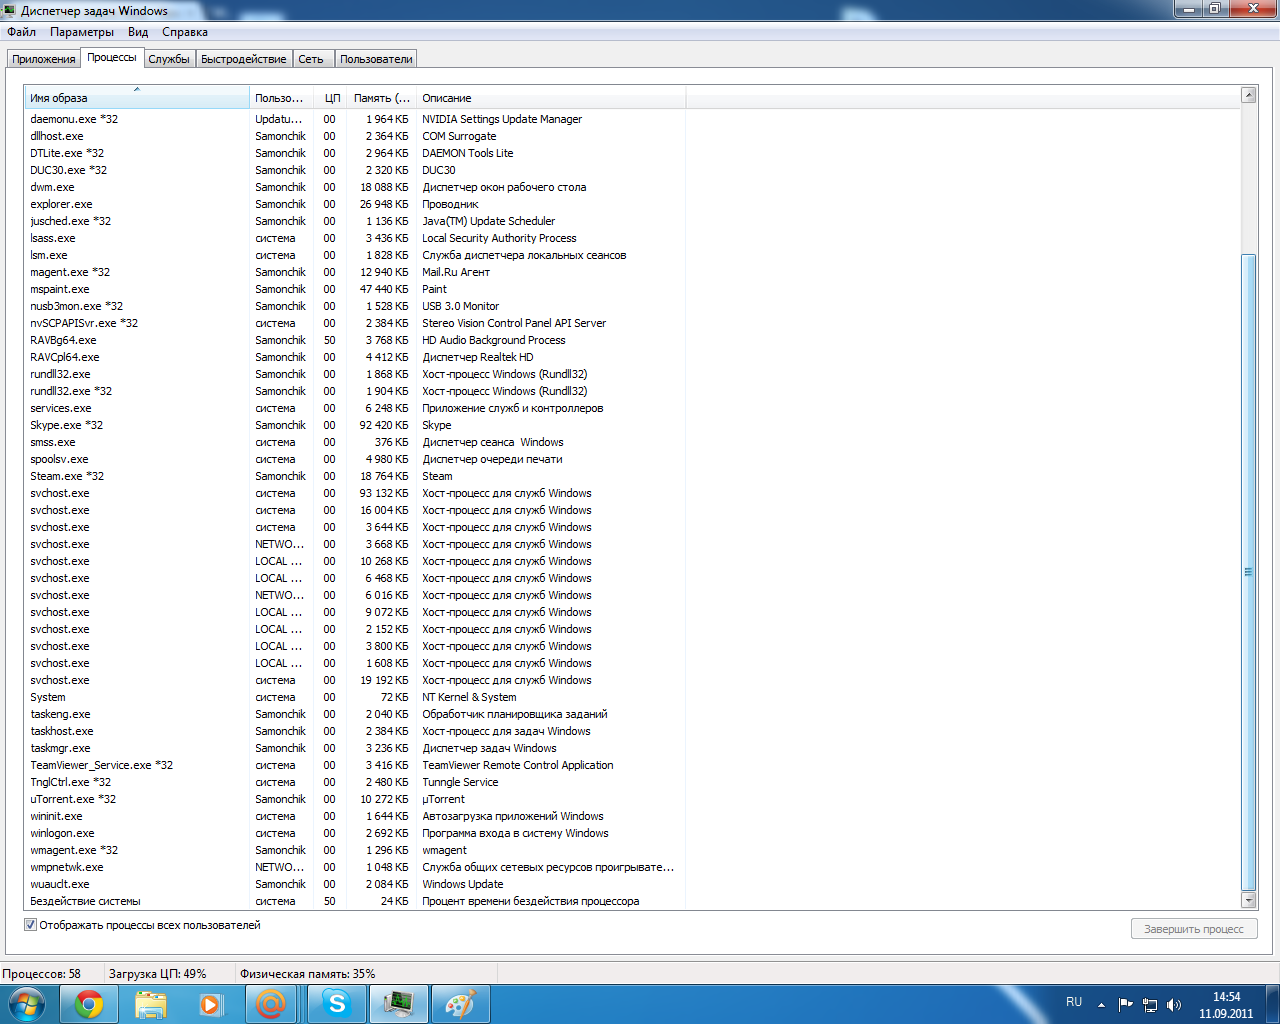Click the 'Завершить процесс' button
Viewport: 1280px width, 1024px height.
1194,929
